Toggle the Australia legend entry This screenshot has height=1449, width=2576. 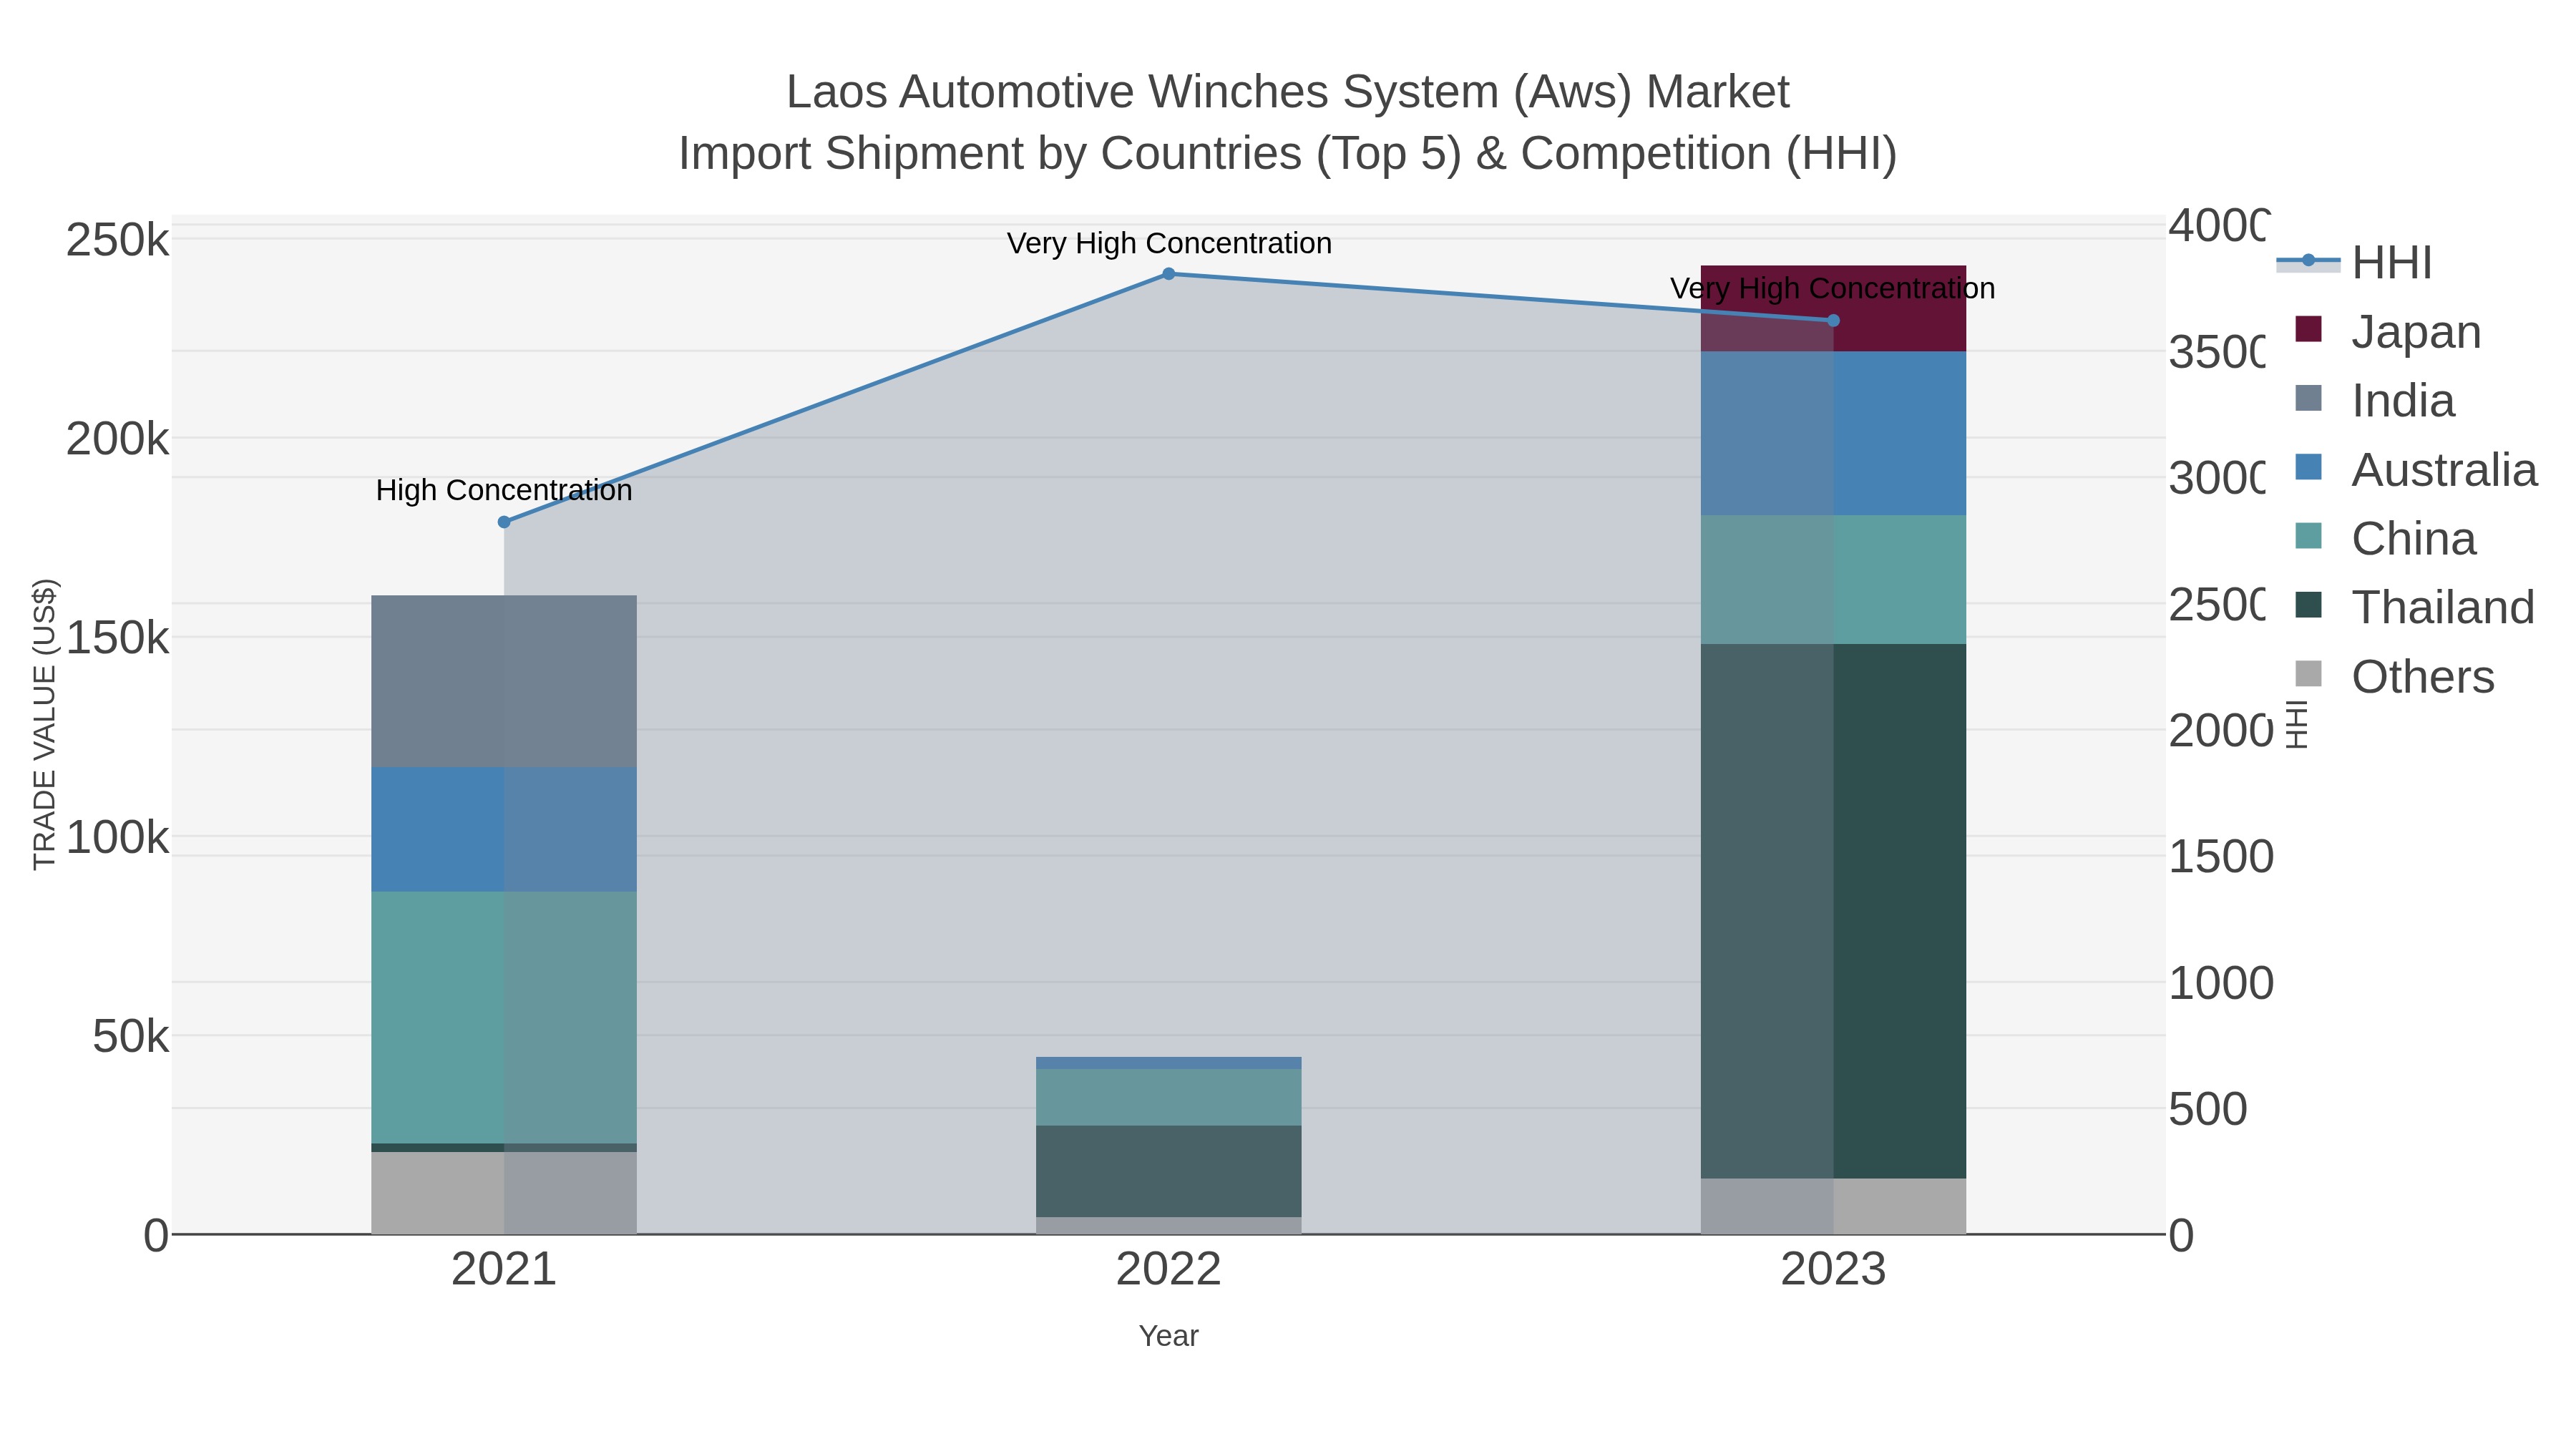pos(2416,470)
